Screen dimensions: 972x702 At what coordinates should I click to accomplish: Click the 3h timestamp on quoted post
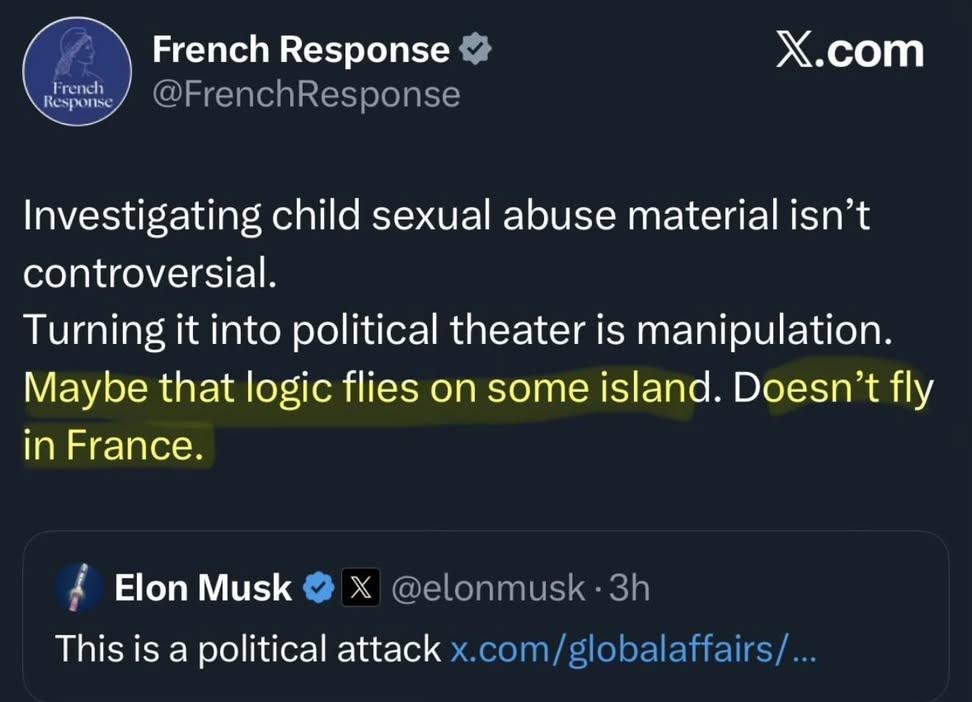coord(629,588)
